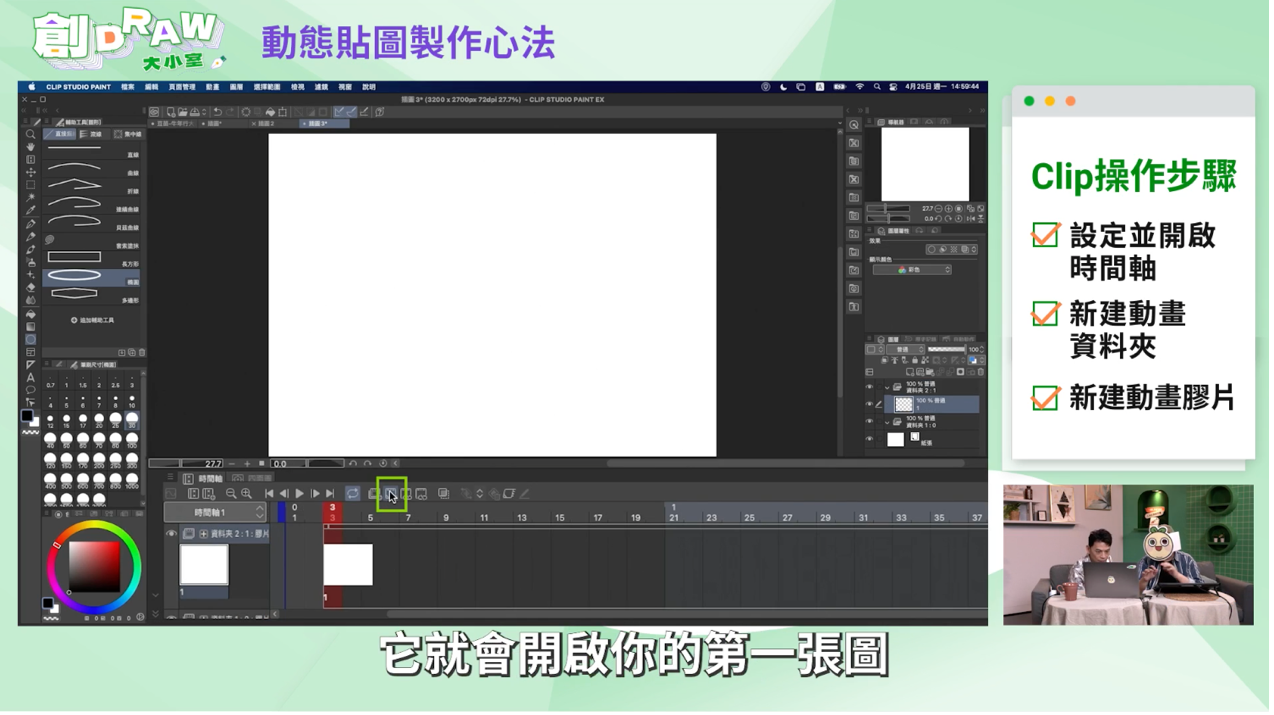The image size is (1274, 715).
Task: Select the Eyedropper tool
Action: [31, 210]
